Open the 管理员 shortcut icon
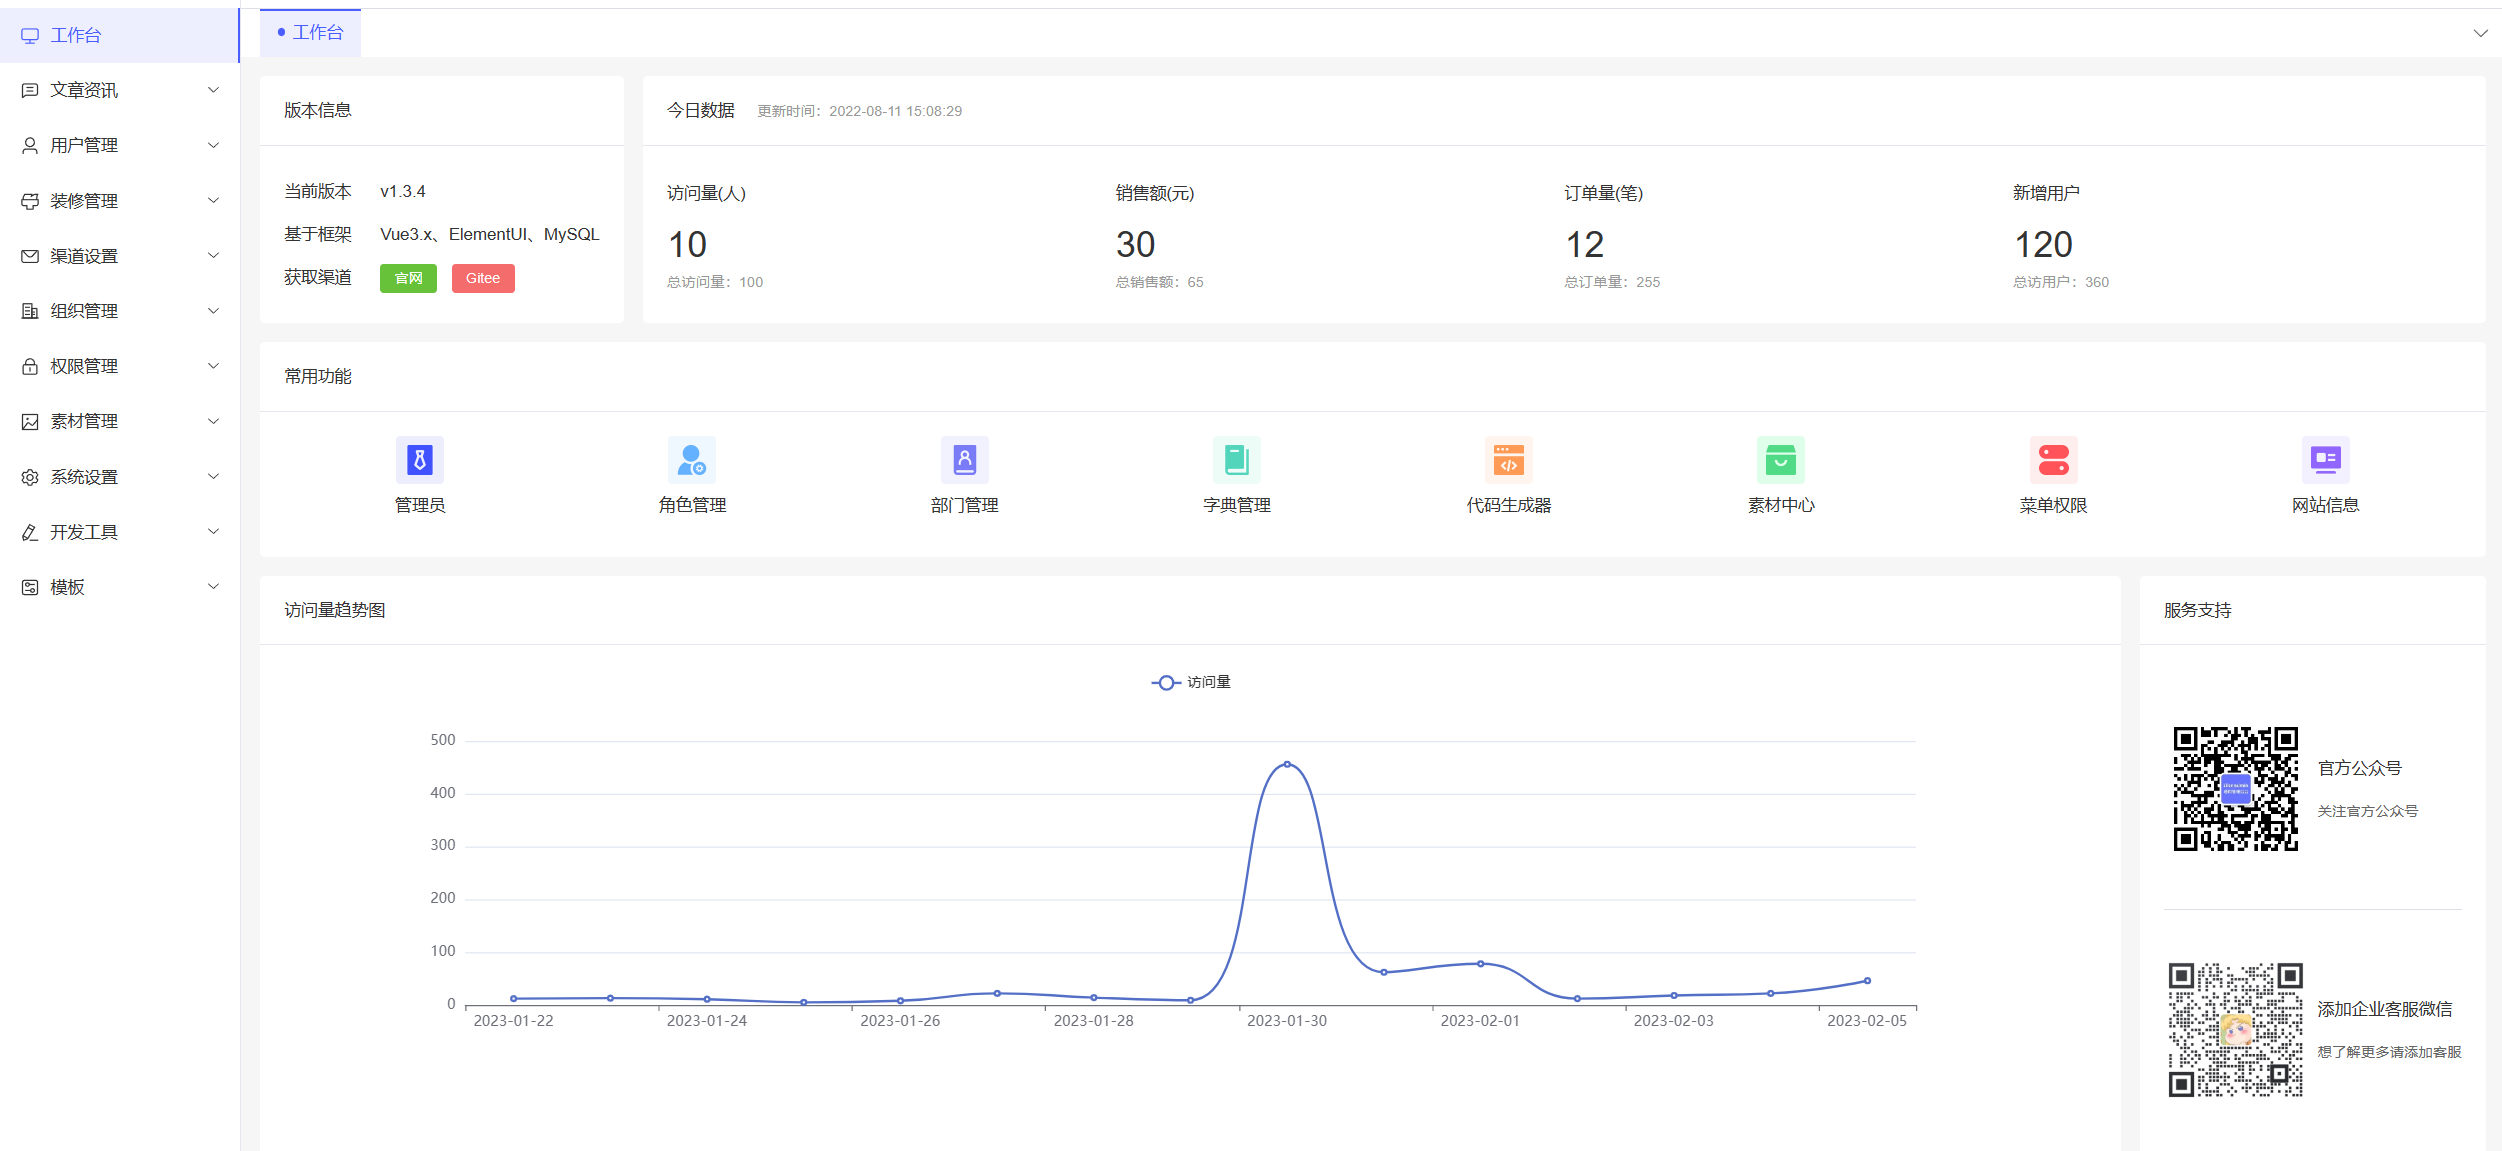The height and width of the screenshot is (1151, 2502). [x=420, y=460]
